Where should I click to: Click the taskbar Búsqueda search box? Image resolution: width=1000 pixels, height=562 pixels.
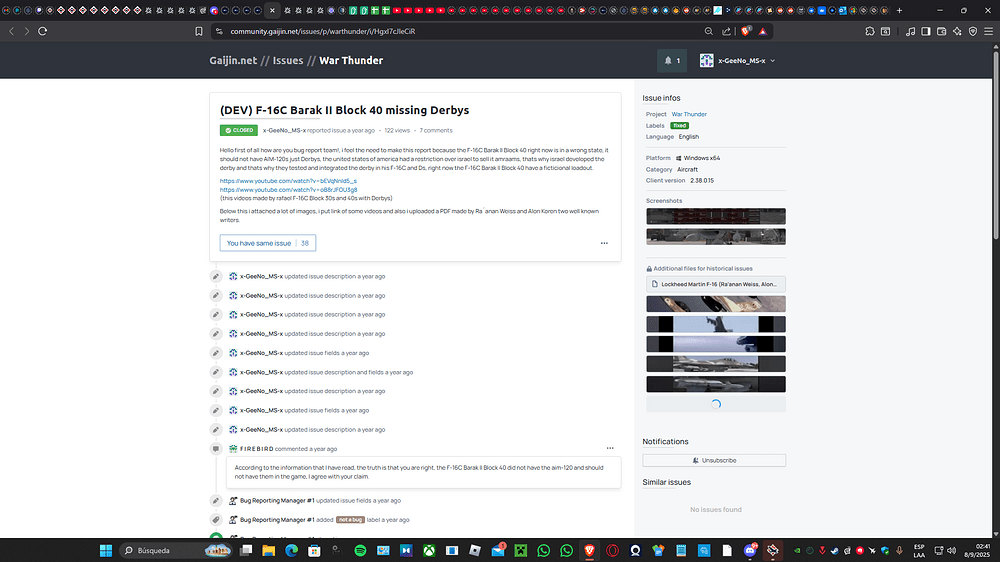175,550
